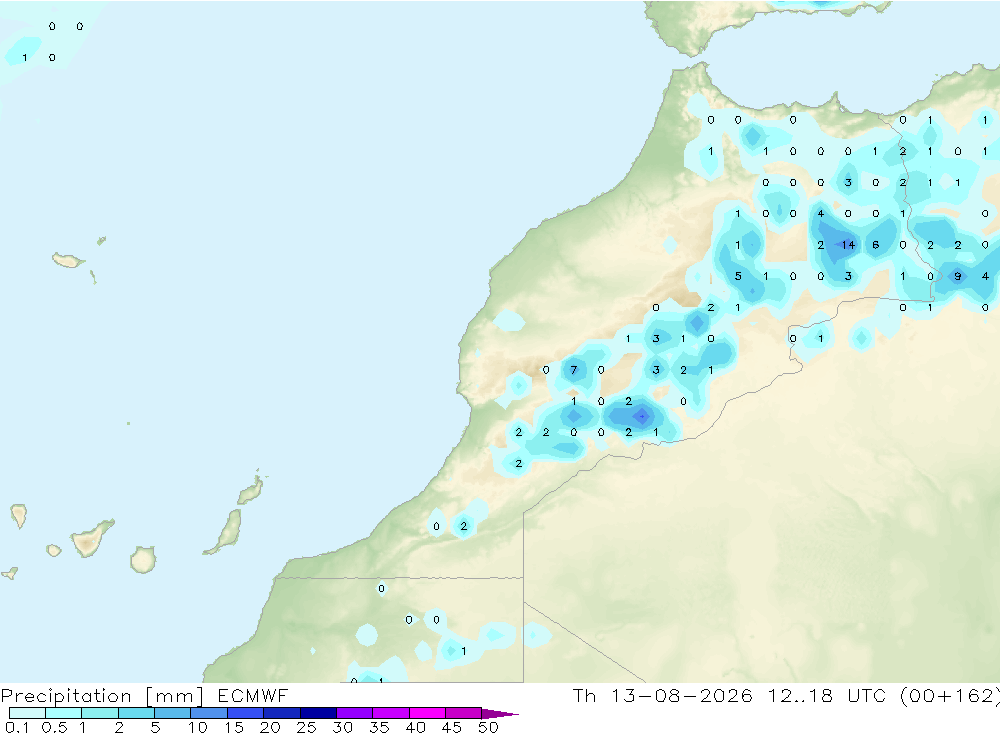Click the '0.1' legend scale label
This screenshot has height=733, width=1000.
coord(17,727)
